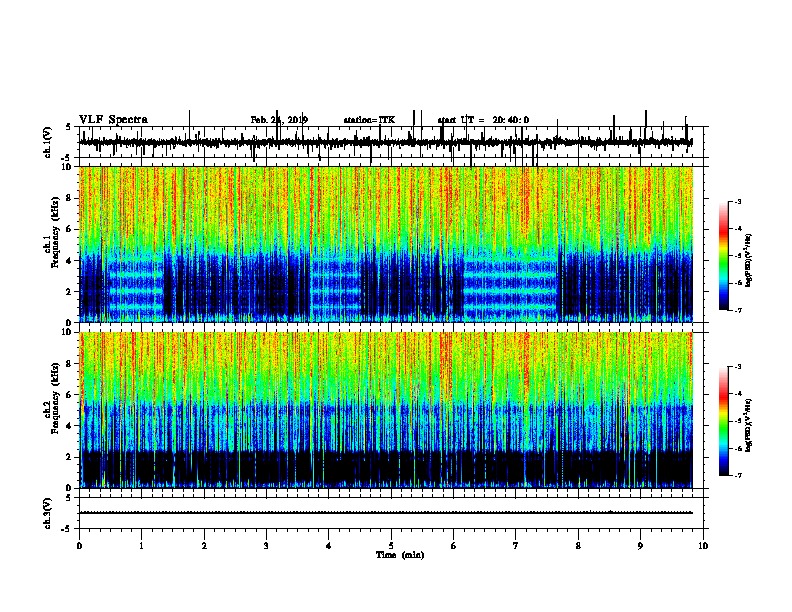
Task: Click time axis tick label "8"
Action: pyautogui.click(x=578, y=545)
